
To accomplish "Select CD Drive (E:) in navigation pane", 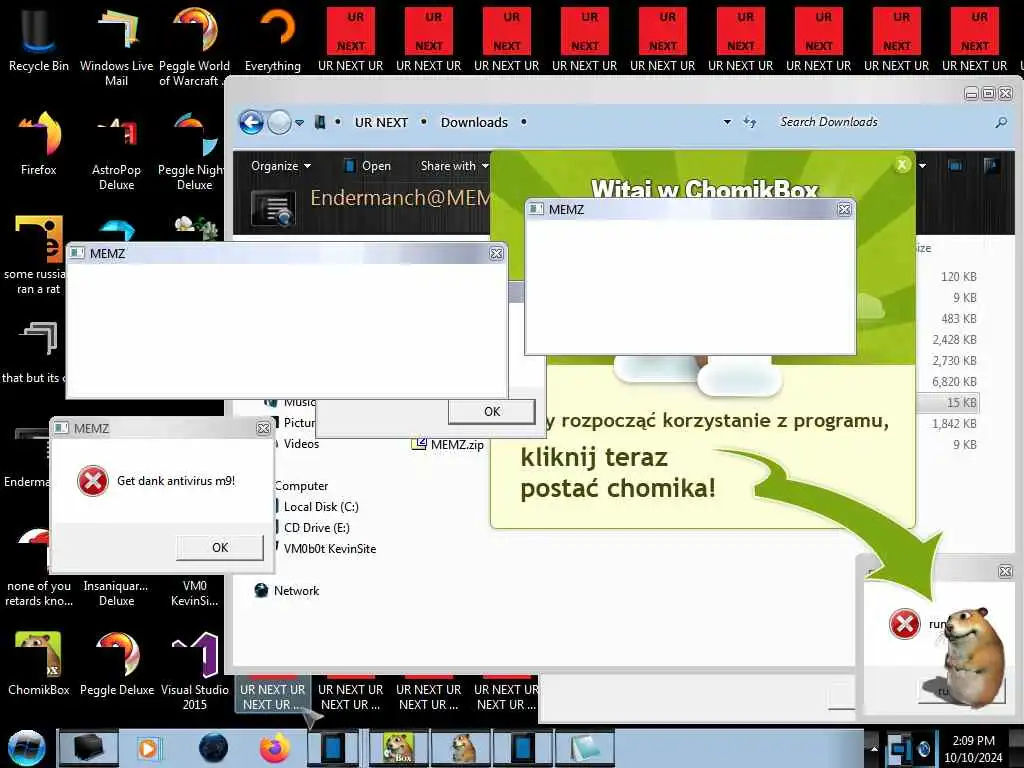I will (x=317, y=528).
